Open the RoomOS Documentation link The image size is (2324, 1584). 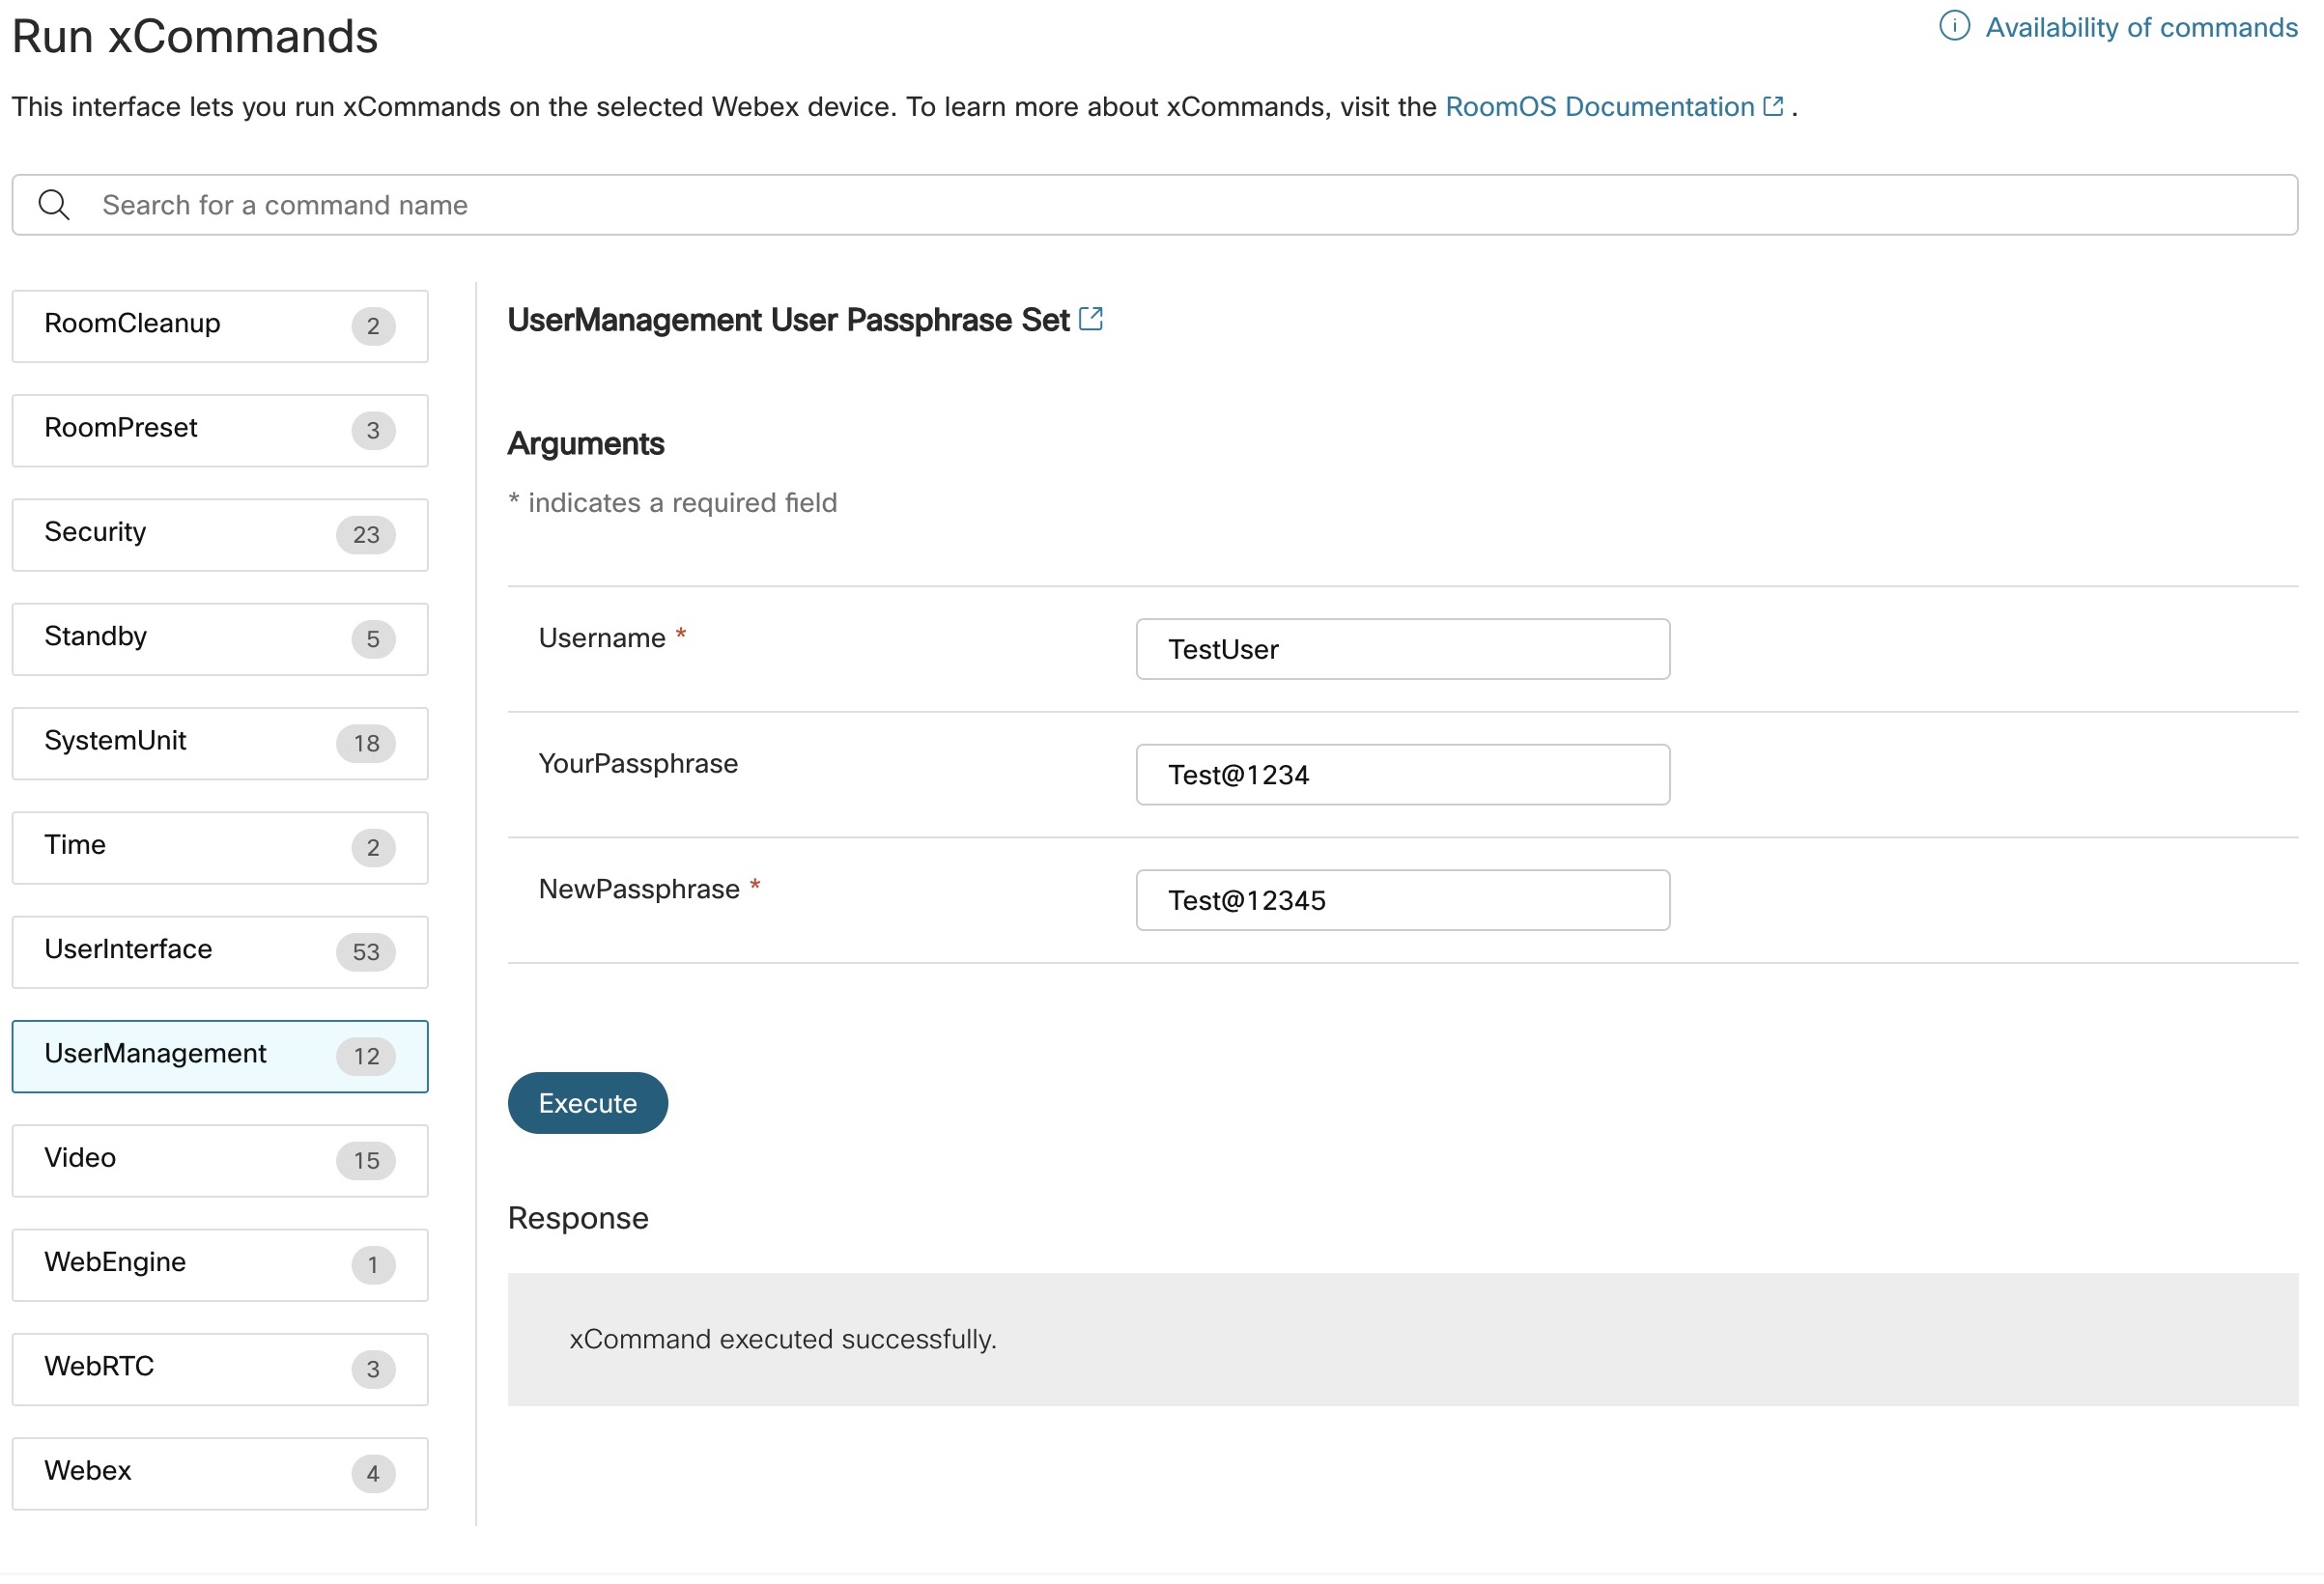[x=1599, y=107]
